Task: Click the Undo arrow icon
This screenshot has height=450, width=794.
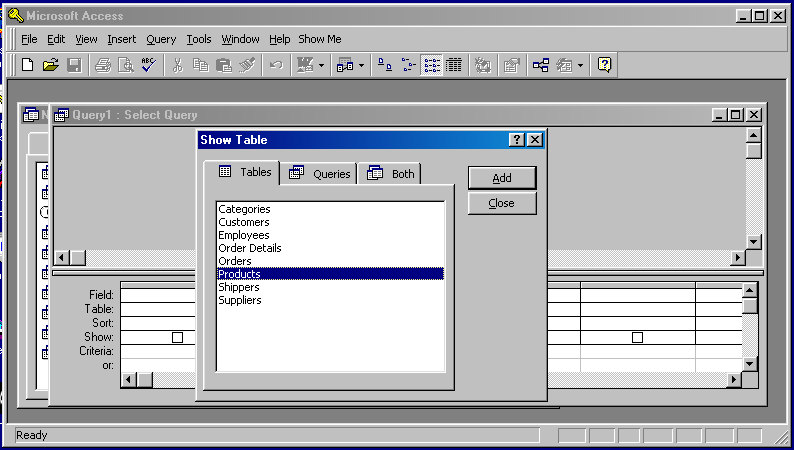Action: [276, 65]
